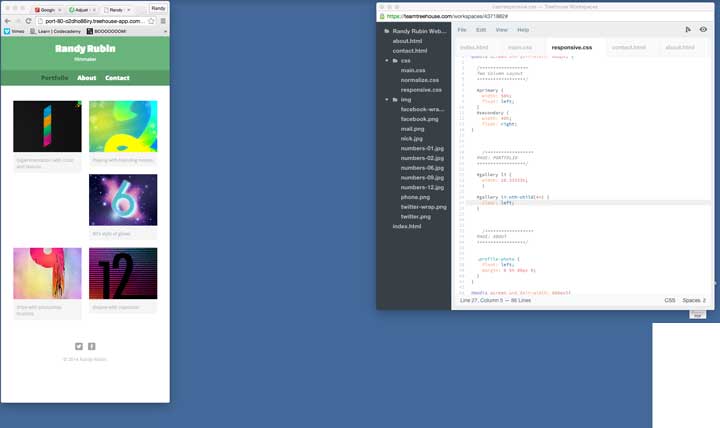Click the share/fork icon beside the eye

point(687,30)
